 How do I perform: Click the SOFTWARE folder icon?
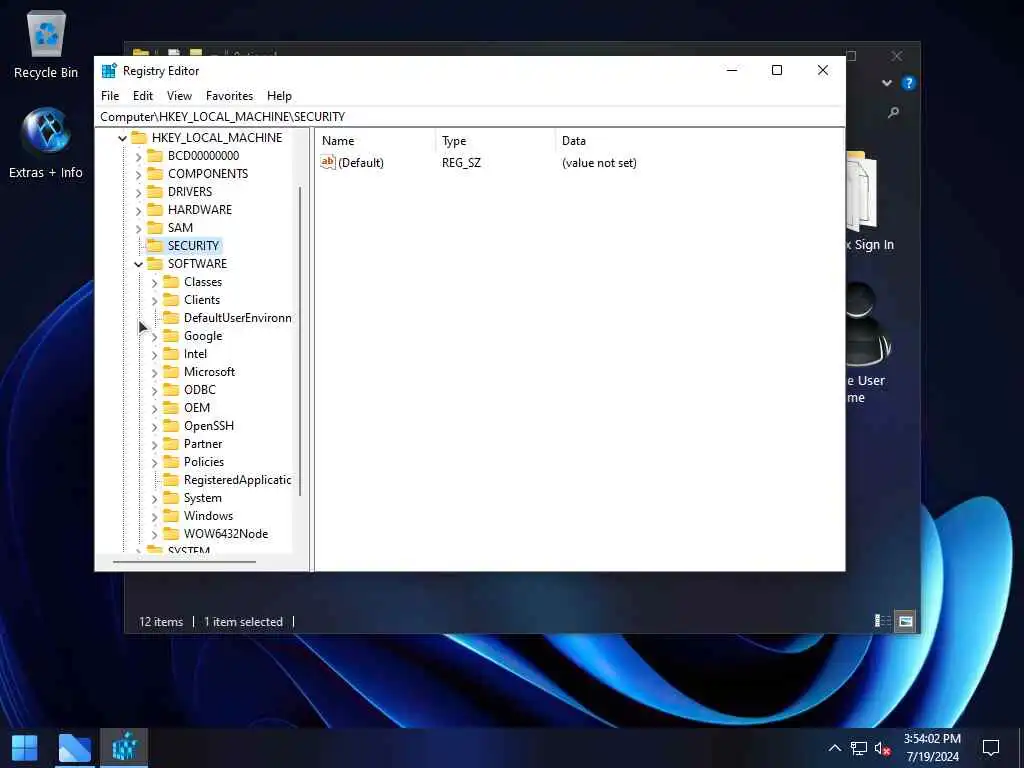pyautogui.click(x=155, y=263)
